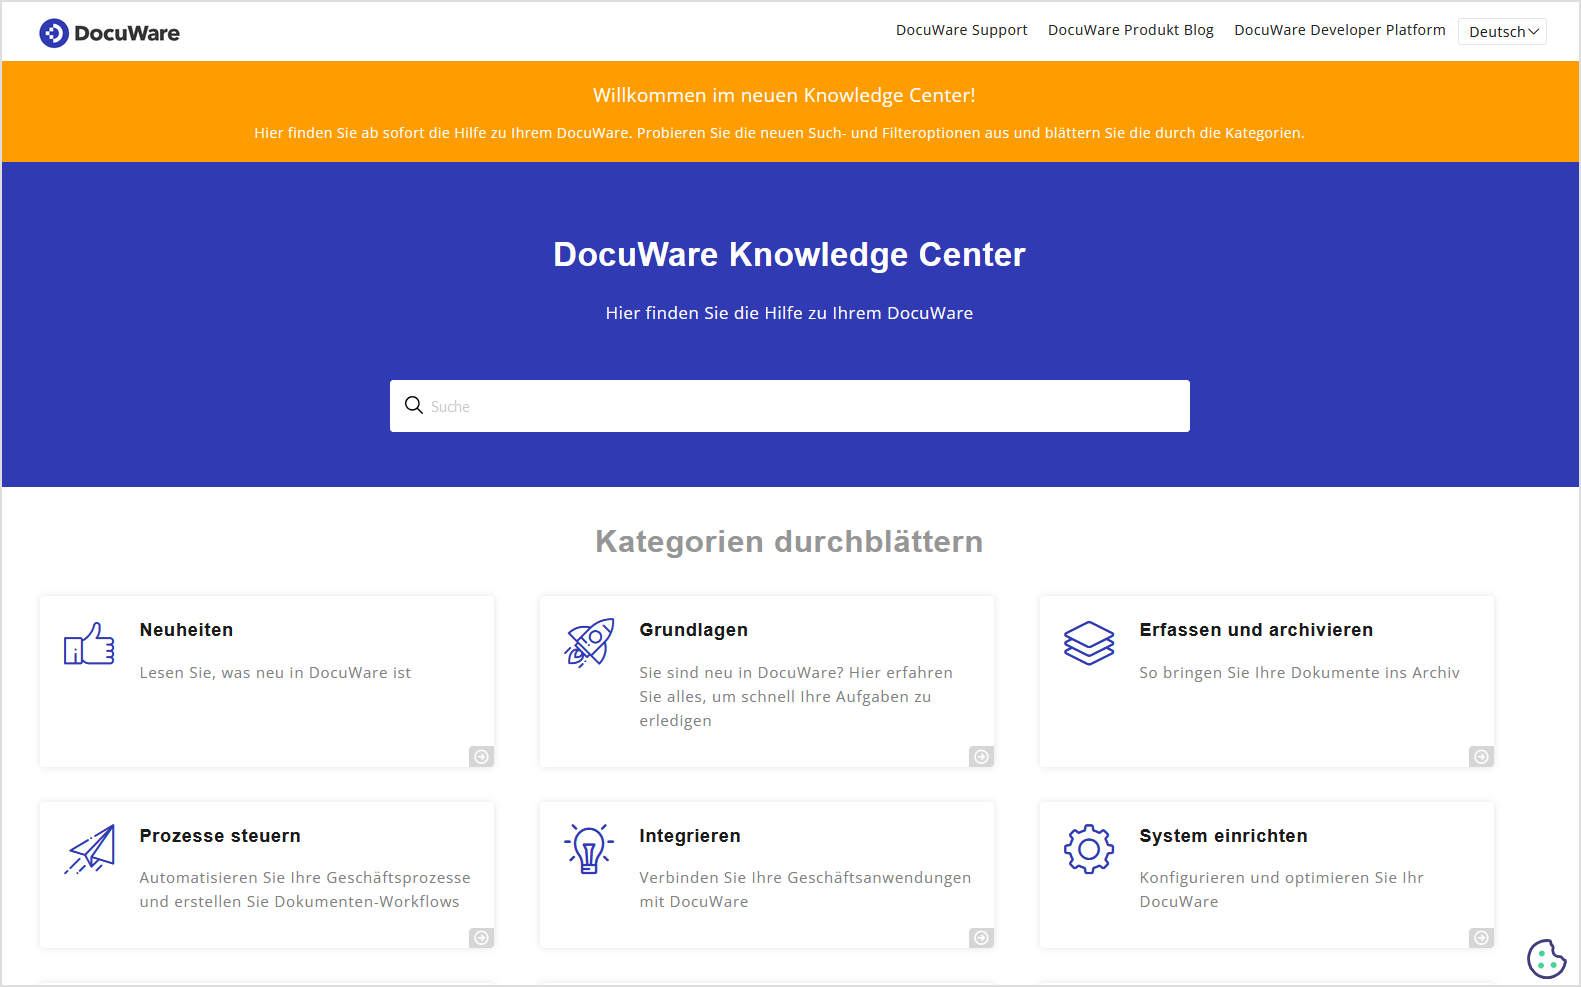Open the Erfassen und archivieren heading
This screenshot has height=987, width=1581.
1256,630
